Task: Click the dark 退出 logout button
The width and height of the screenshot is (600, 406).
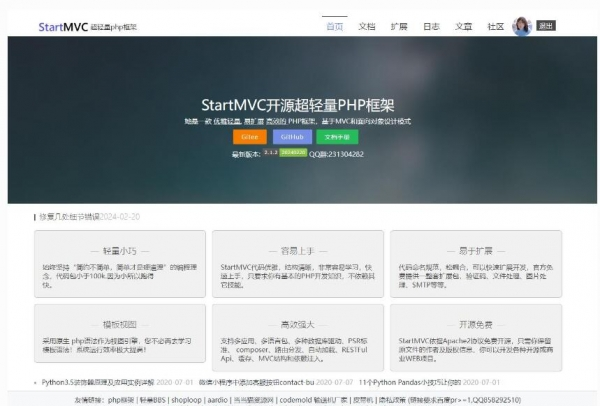Action: click(x=546, y=26)
